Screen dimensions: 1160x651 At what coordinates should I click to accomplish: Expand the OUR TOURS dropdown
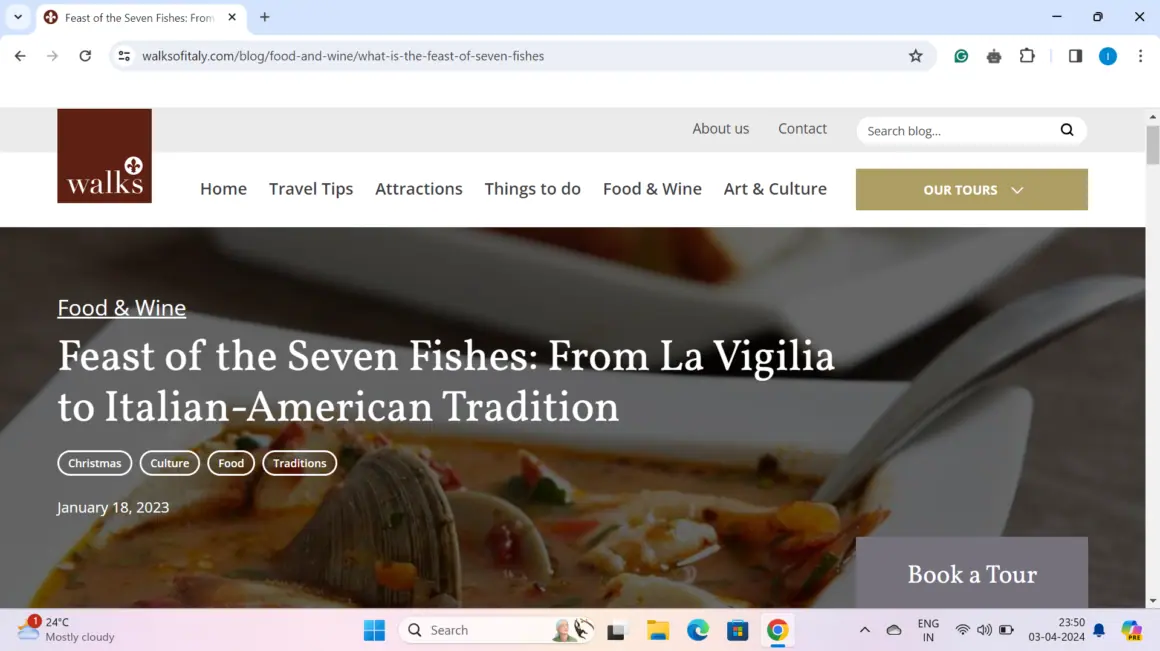pos(971,189)
